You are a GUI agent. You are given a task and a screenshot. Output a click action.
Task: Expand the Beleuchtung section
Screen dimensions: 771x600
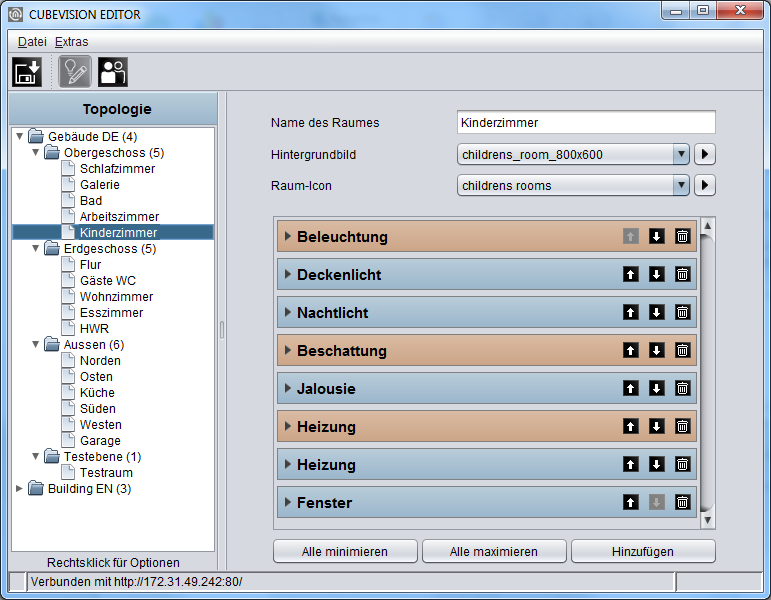(x=288, y=236)
